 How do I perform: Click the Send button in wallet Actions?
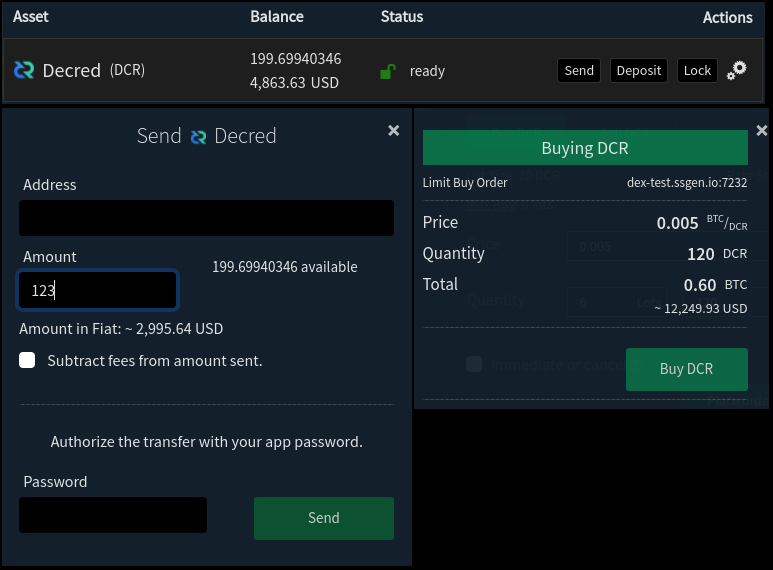(579, 71)
